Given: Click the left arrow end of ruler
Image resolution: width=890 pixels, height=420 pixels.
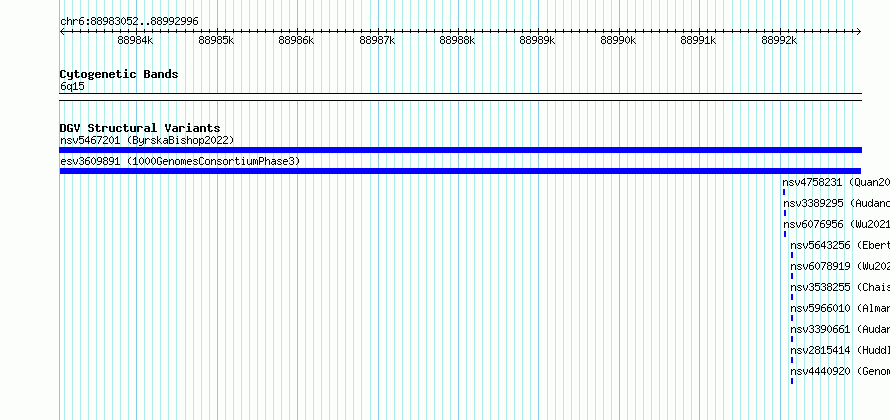Looking at the screenshot, I should coord(62,31).
